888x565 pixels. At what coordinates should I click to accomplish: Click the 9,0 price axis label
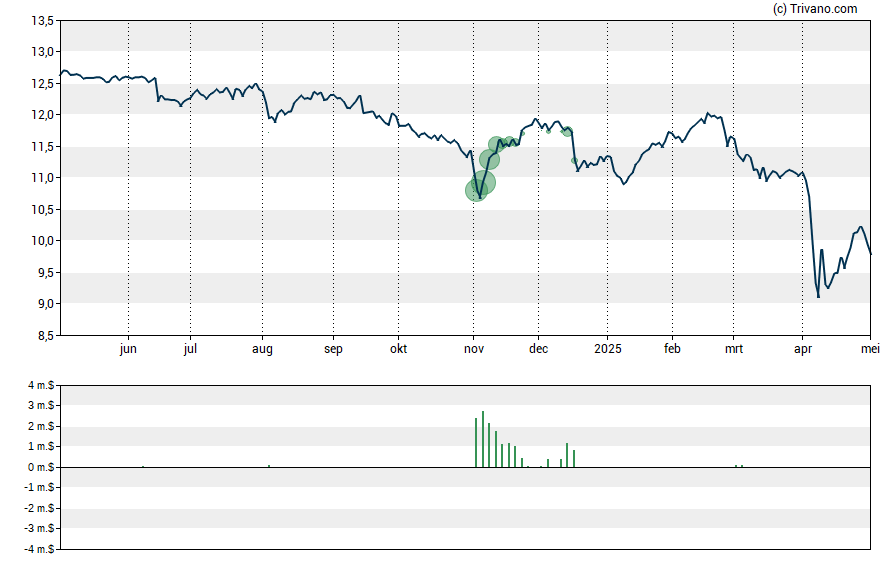[45, 304]
